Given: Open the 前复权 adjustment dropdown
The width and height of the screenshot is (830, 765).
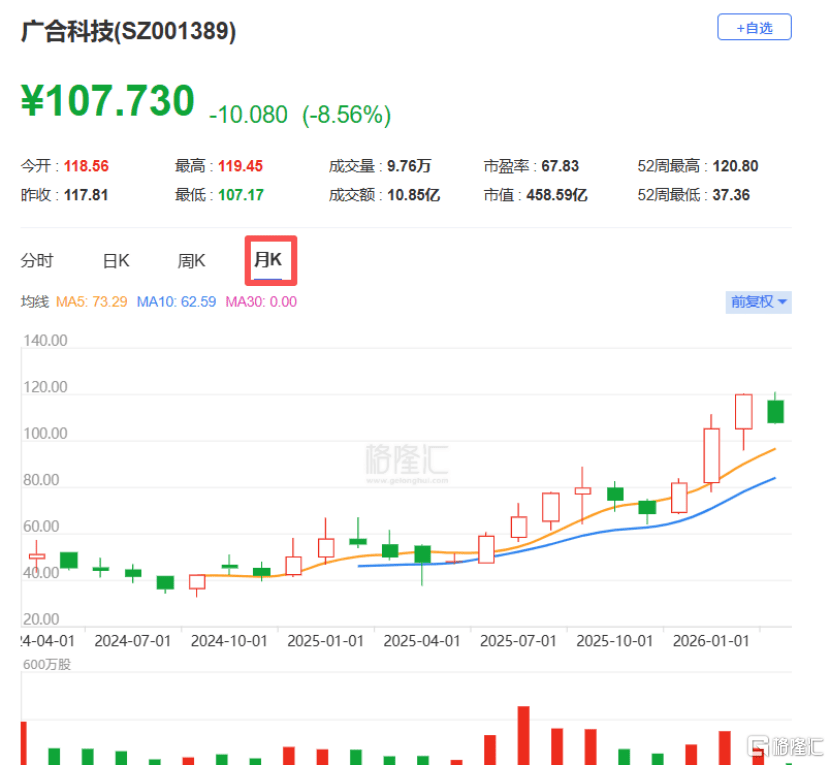Looking at the screenshot, I should click(x=759, y=302).
